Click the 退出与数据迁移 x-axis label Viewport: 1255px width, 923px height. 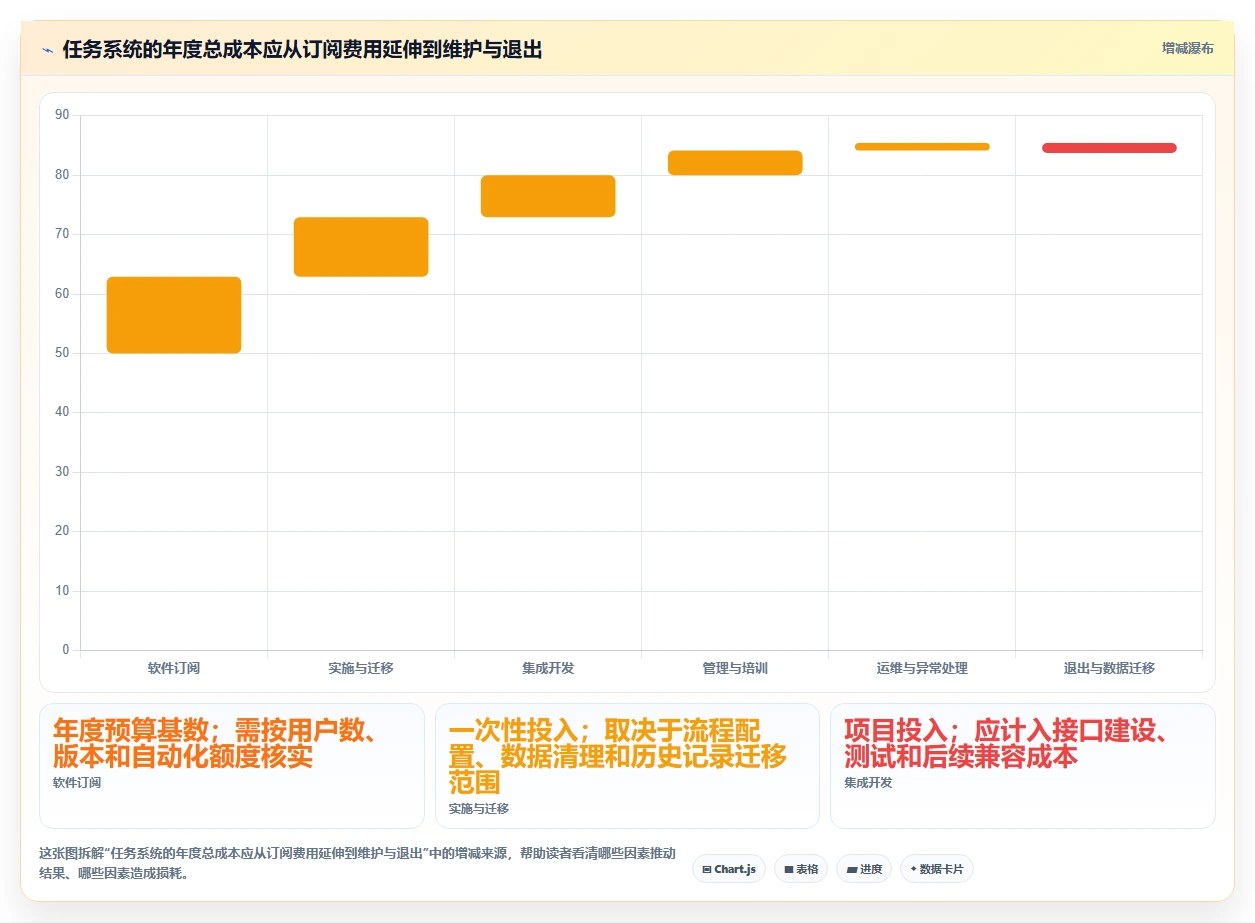tap(1109, 668)
